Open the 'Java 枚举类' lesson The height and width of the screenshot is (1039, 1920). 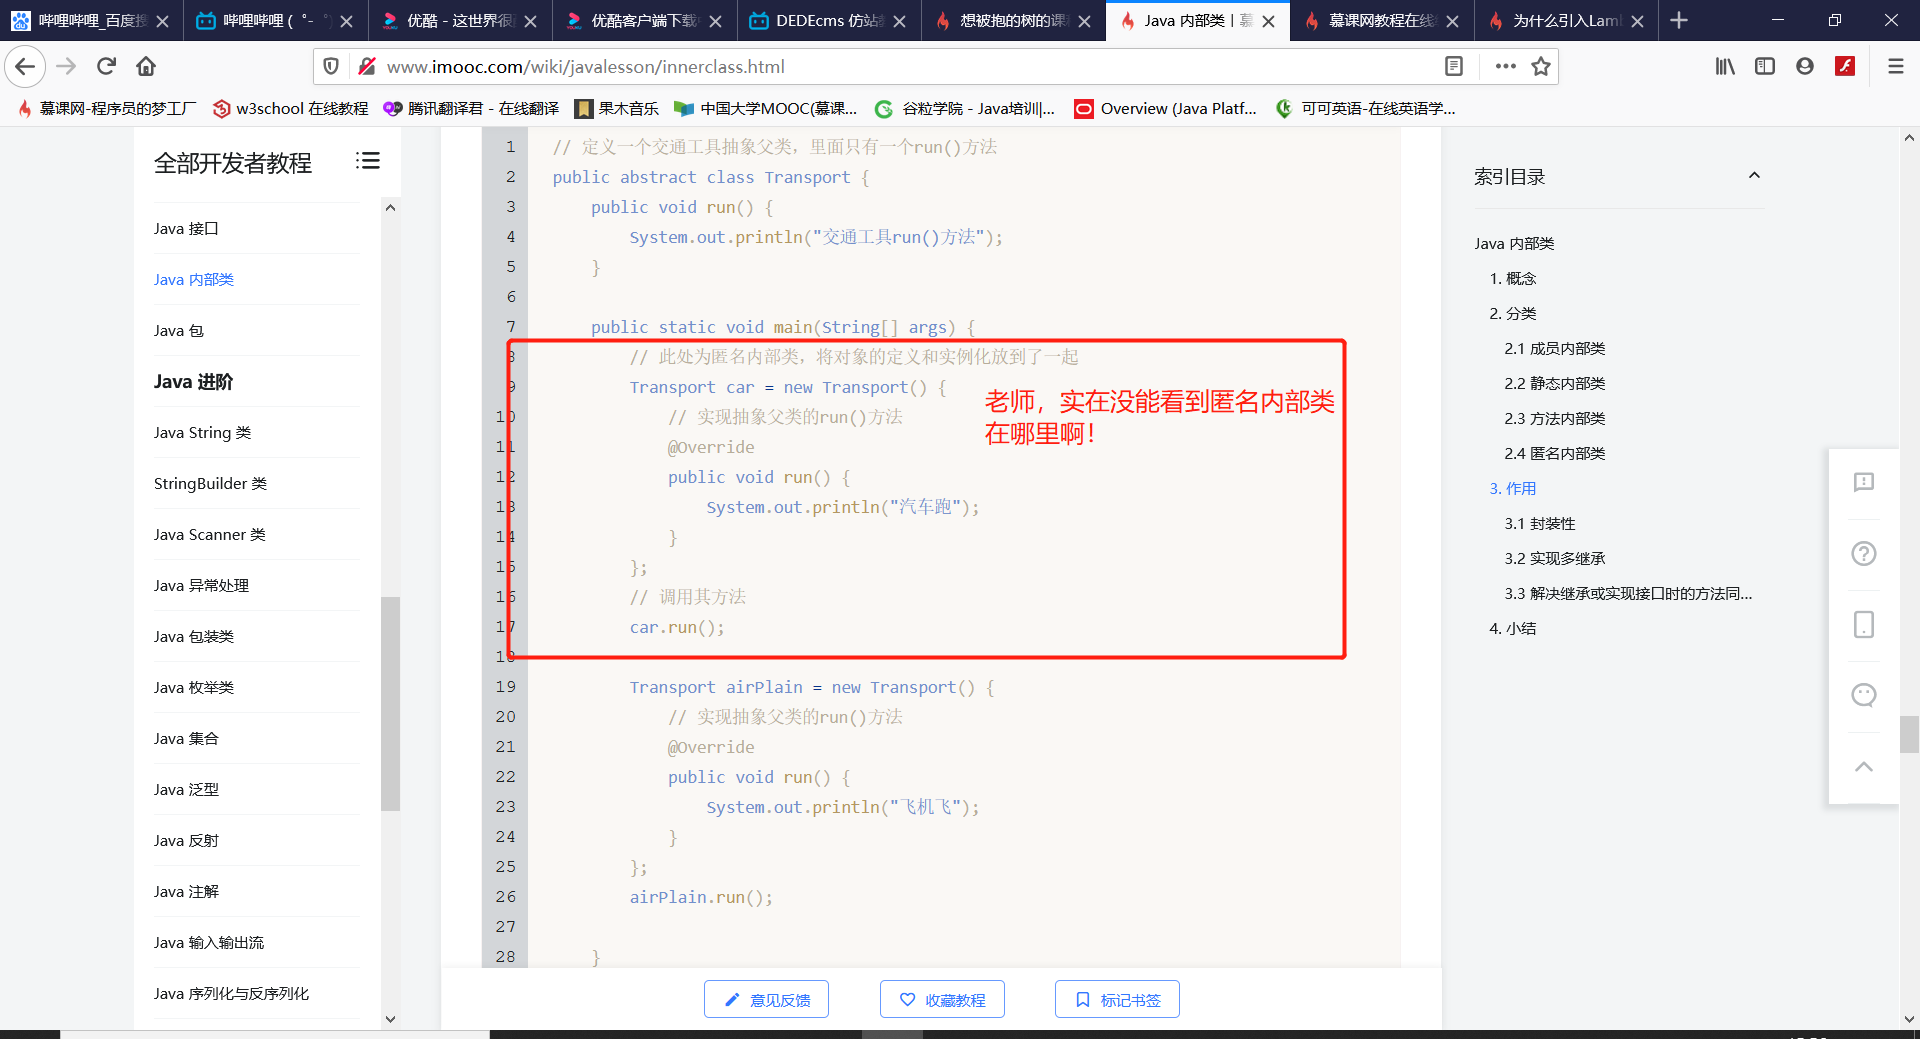pyautogui.click(x=193, y=687)
